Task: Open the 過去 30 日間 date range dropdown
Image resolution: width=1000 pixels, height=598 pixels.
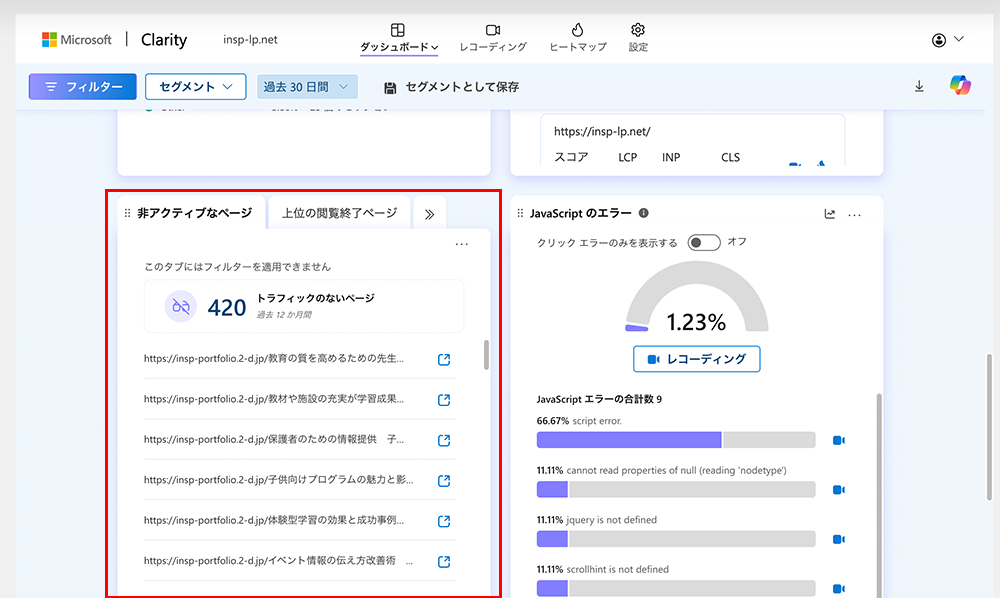Action: tap(307, 87)
